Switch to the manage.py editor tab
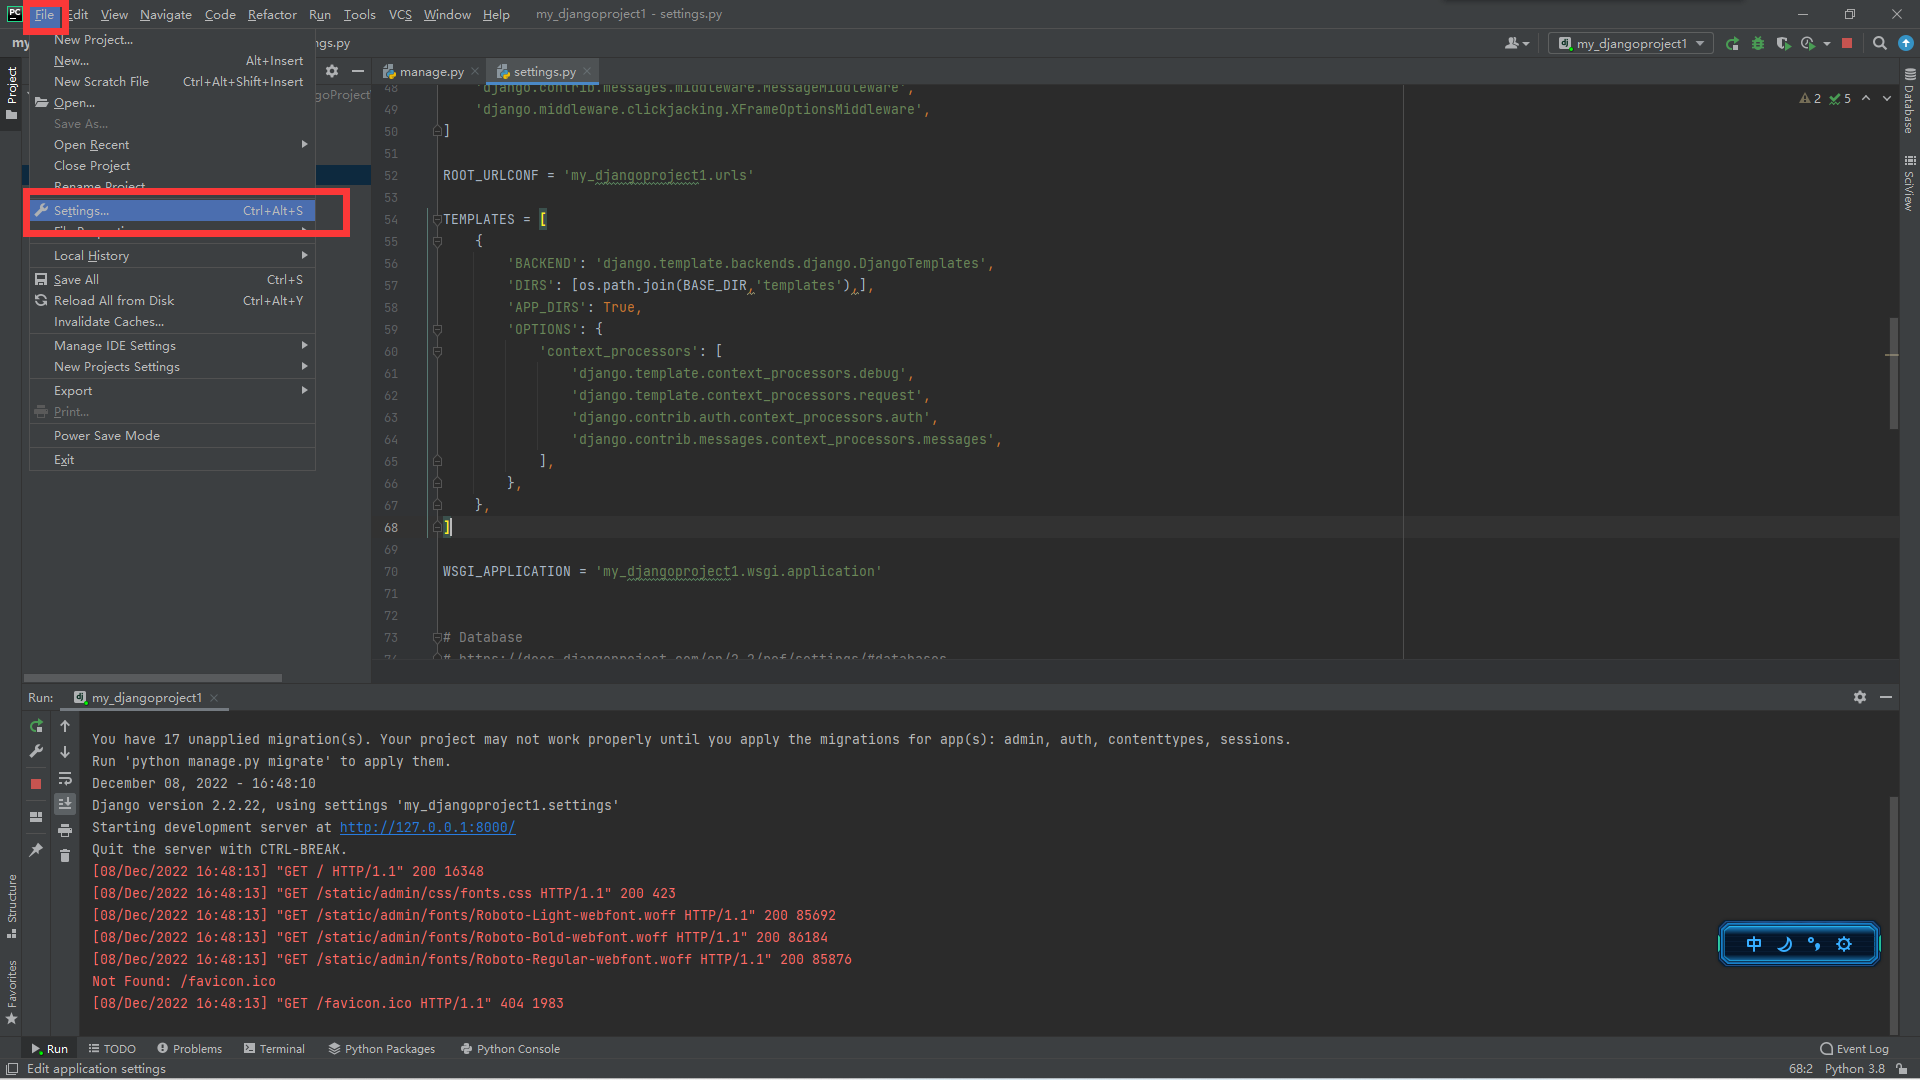The image size is (1920, 1080). point(431,72)
